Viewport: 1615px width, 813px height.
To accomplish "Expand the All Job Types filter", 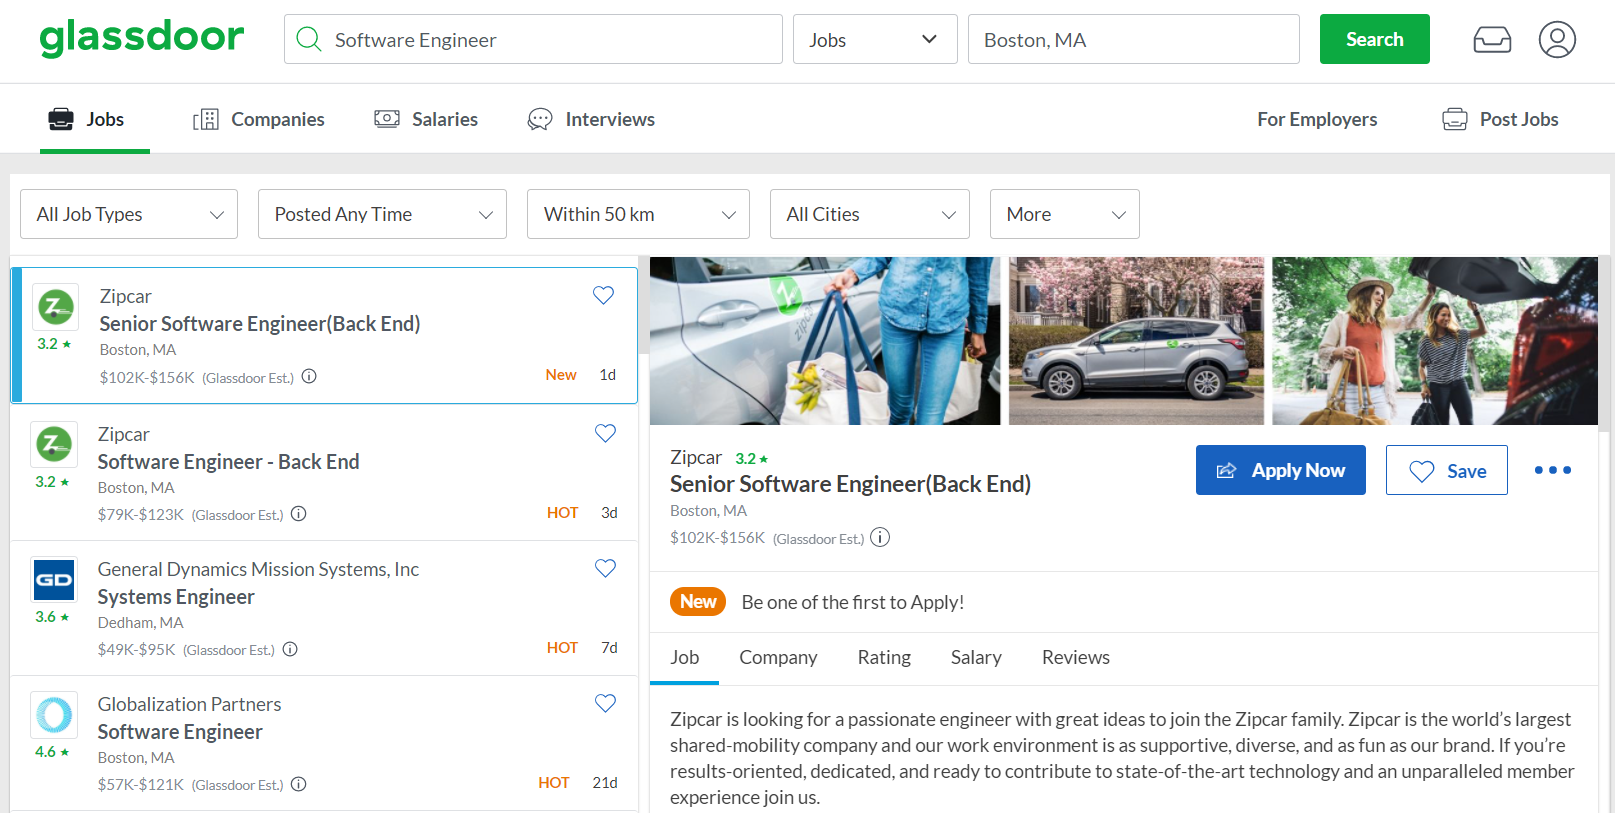I will coord(129,214).
